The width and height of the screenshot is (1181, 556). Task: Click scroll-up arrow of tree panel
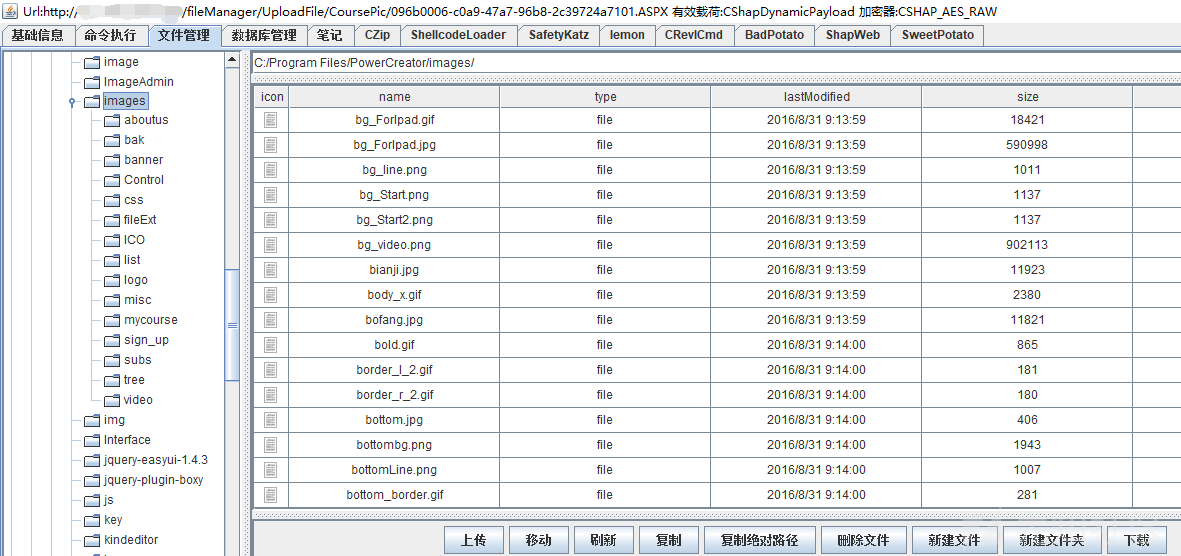232,60
